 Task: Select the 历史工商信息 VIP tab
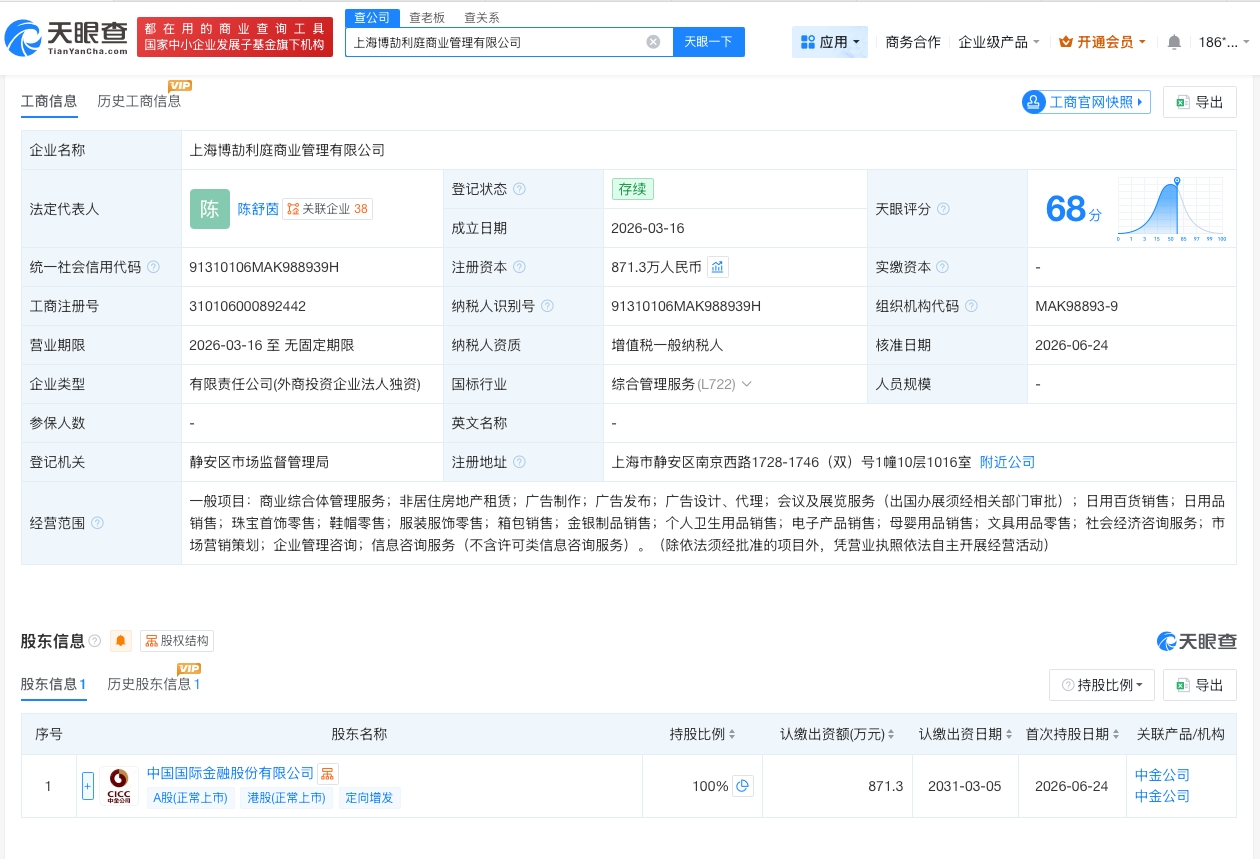(x=139, y=101)
